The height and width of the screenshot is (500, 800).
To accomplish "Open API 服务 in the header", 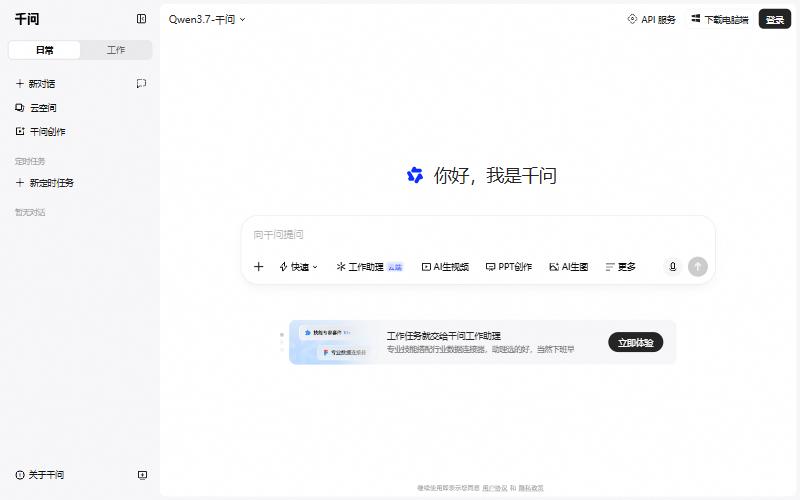I will click(x=652, y=19).
